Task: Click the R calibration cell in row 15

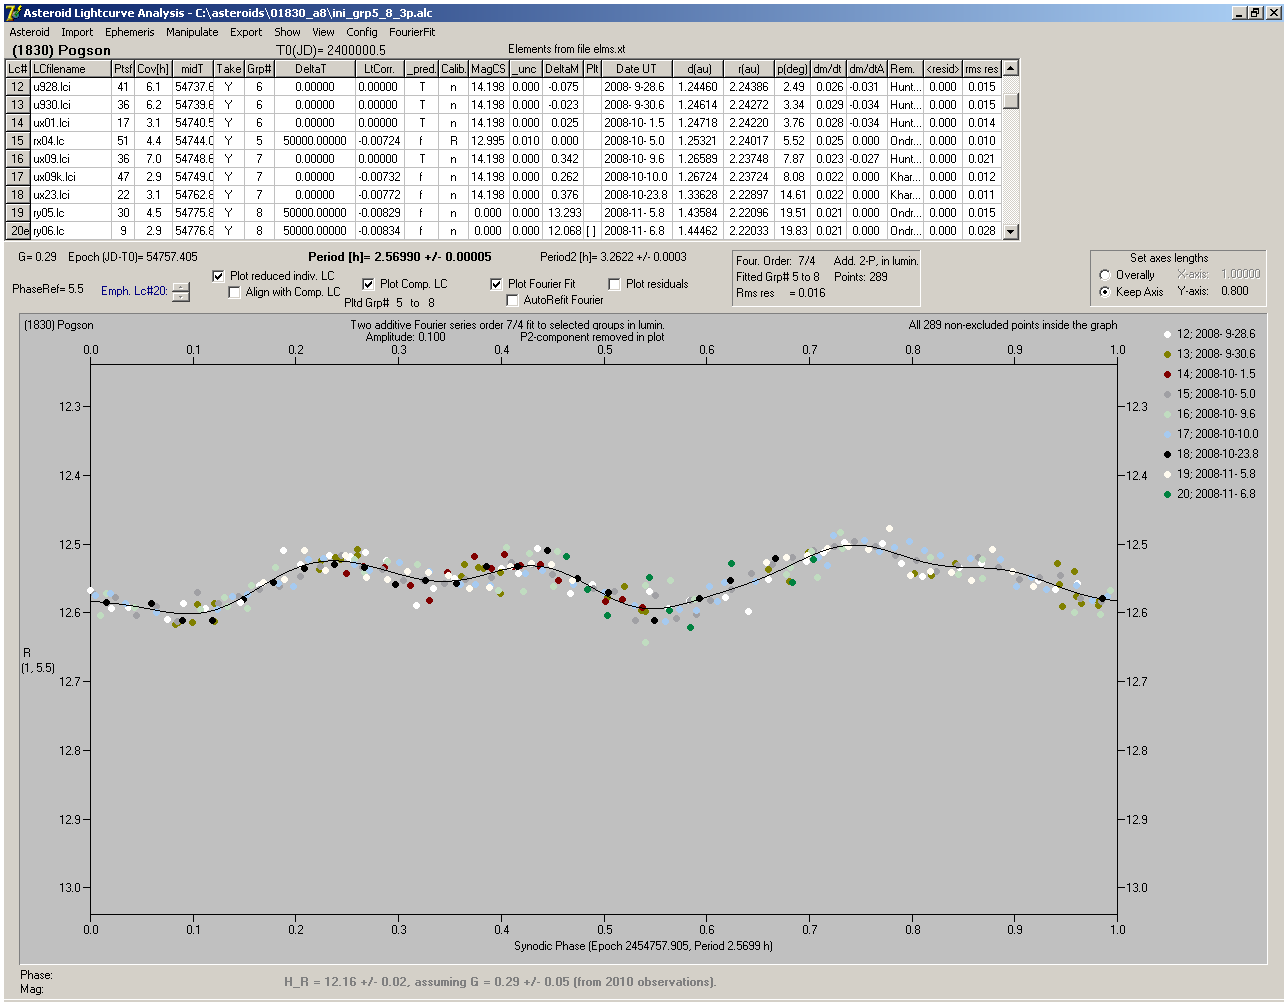Action: pos(453,141)
